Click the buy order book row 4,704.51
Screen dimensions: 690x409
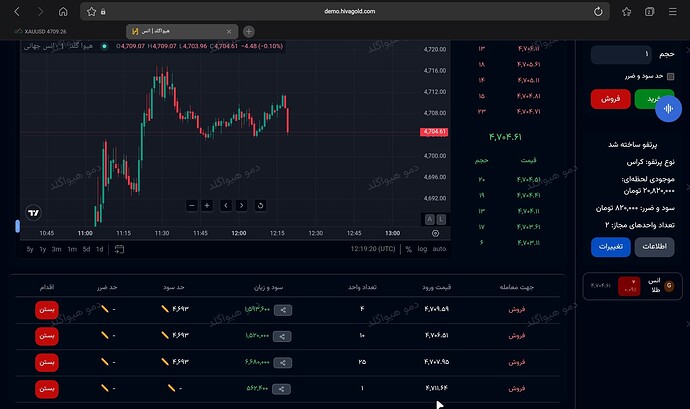509,180
